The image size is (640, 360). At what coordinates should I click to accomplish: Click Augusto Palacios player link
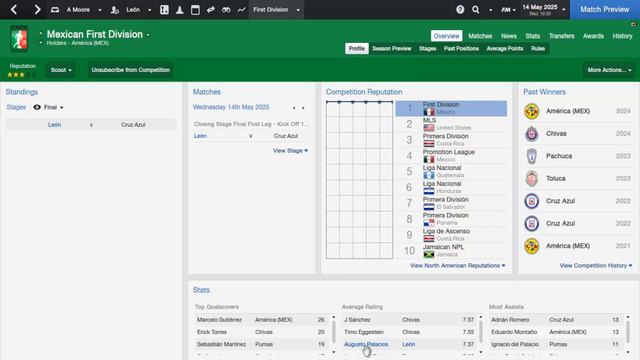click(366, 344)
